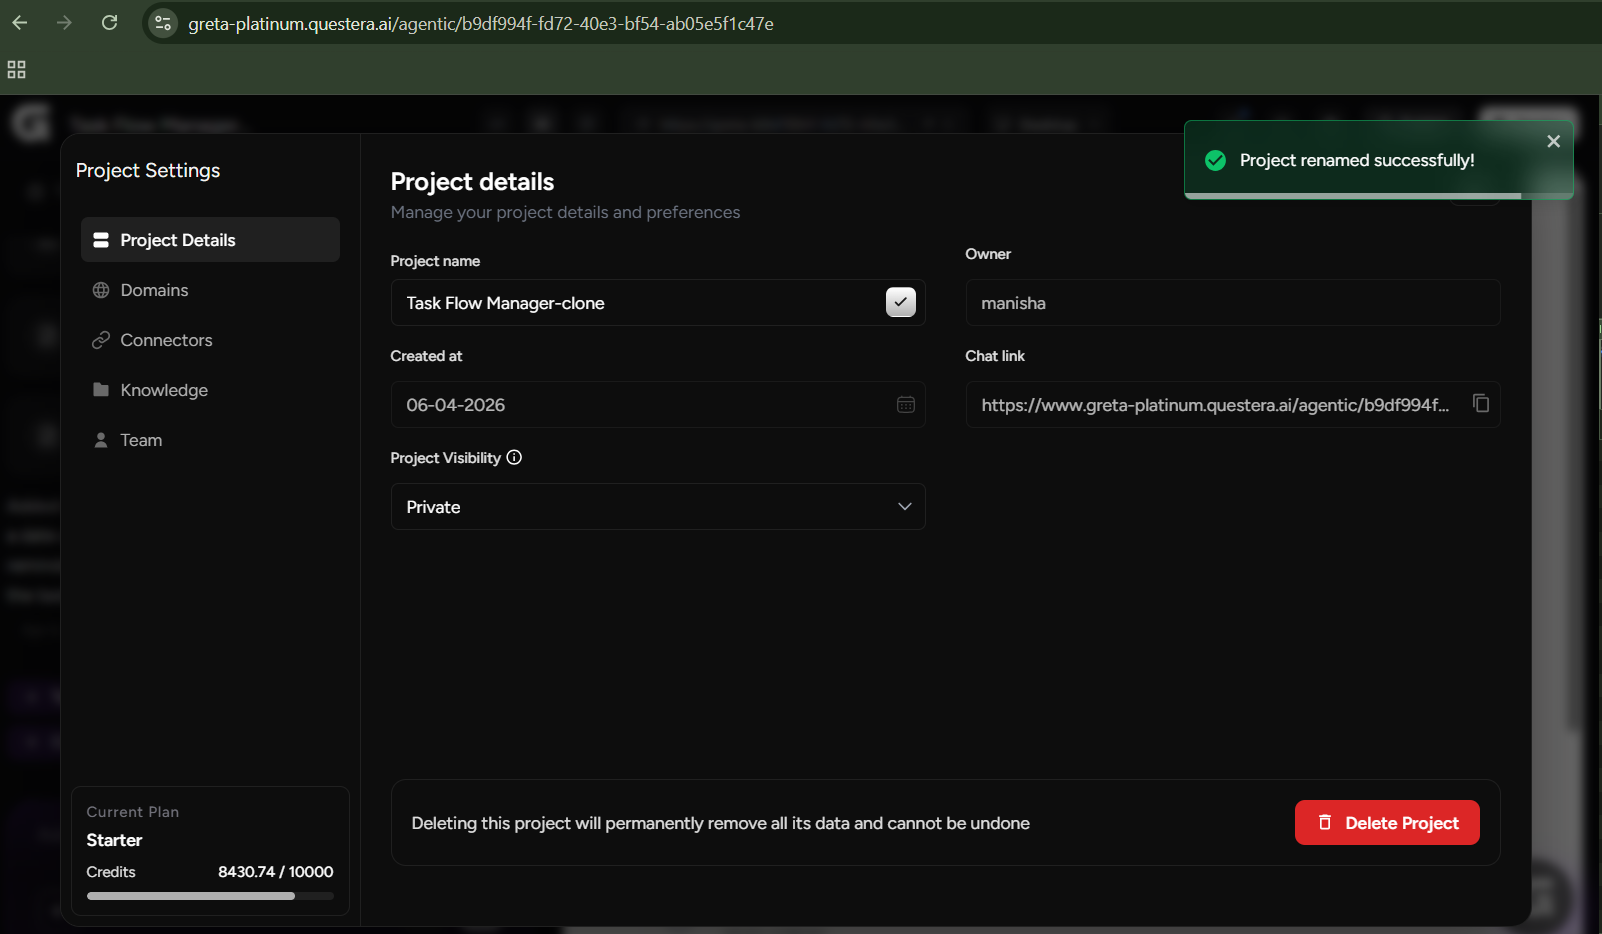Open the Knowledge settings tab
The width and height of the screenshot is (1602, 934).
(x=210, y=390)
